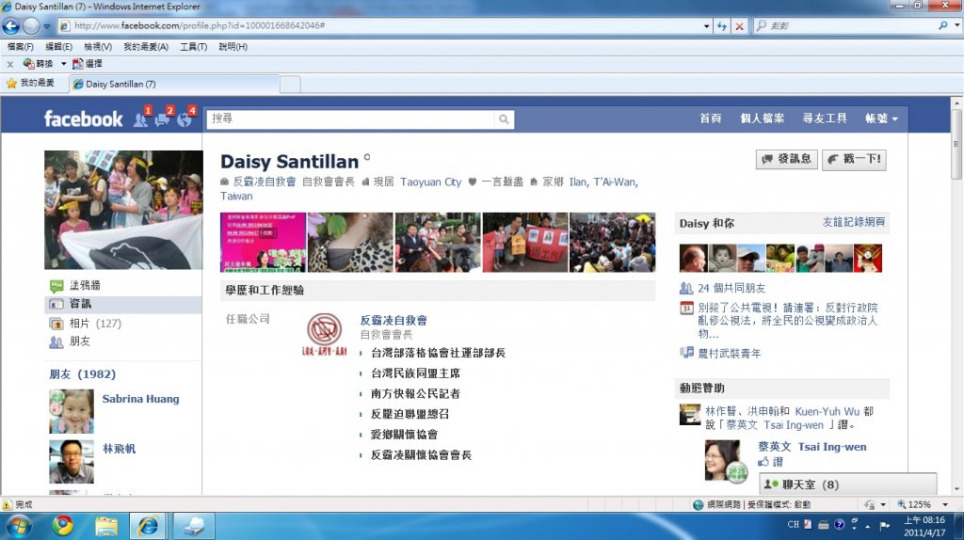Open Facebook notifications globe icon
Screen dimensions: 964x540
click(x=184, y=120)
